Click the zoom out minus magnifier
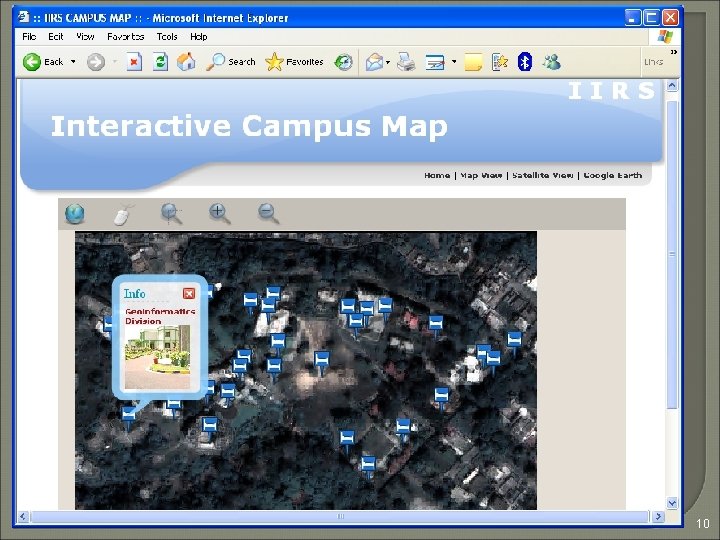This screenshot has height=540, width=720. click(268, 214)
